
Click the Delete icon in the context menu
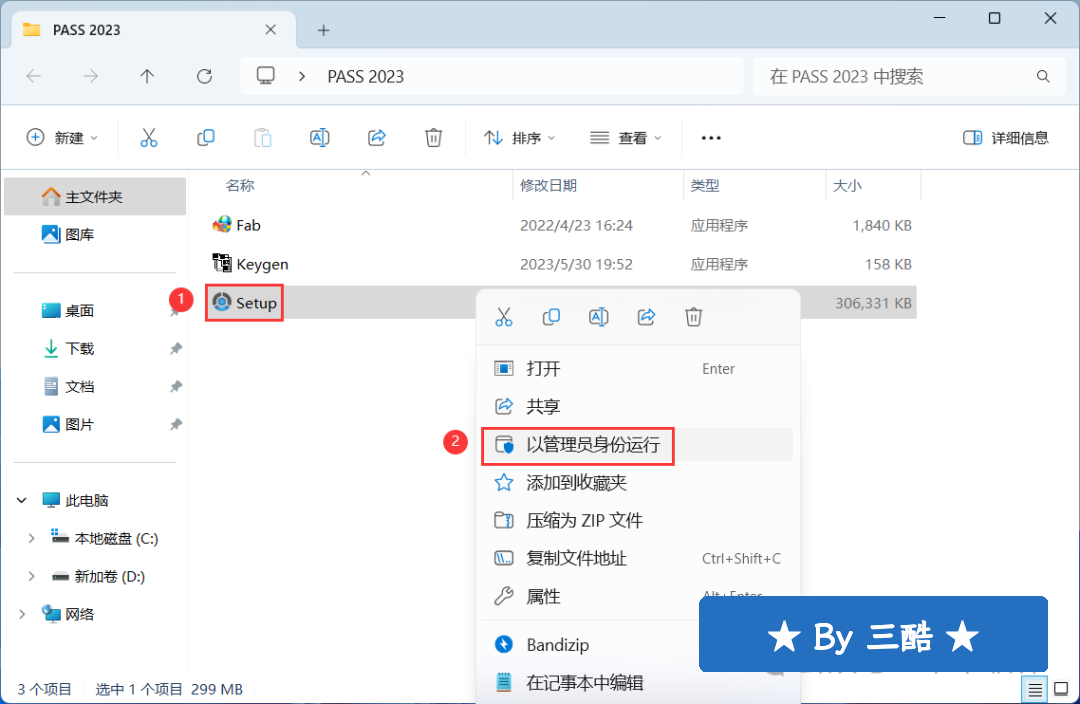(x=694, y=317)
